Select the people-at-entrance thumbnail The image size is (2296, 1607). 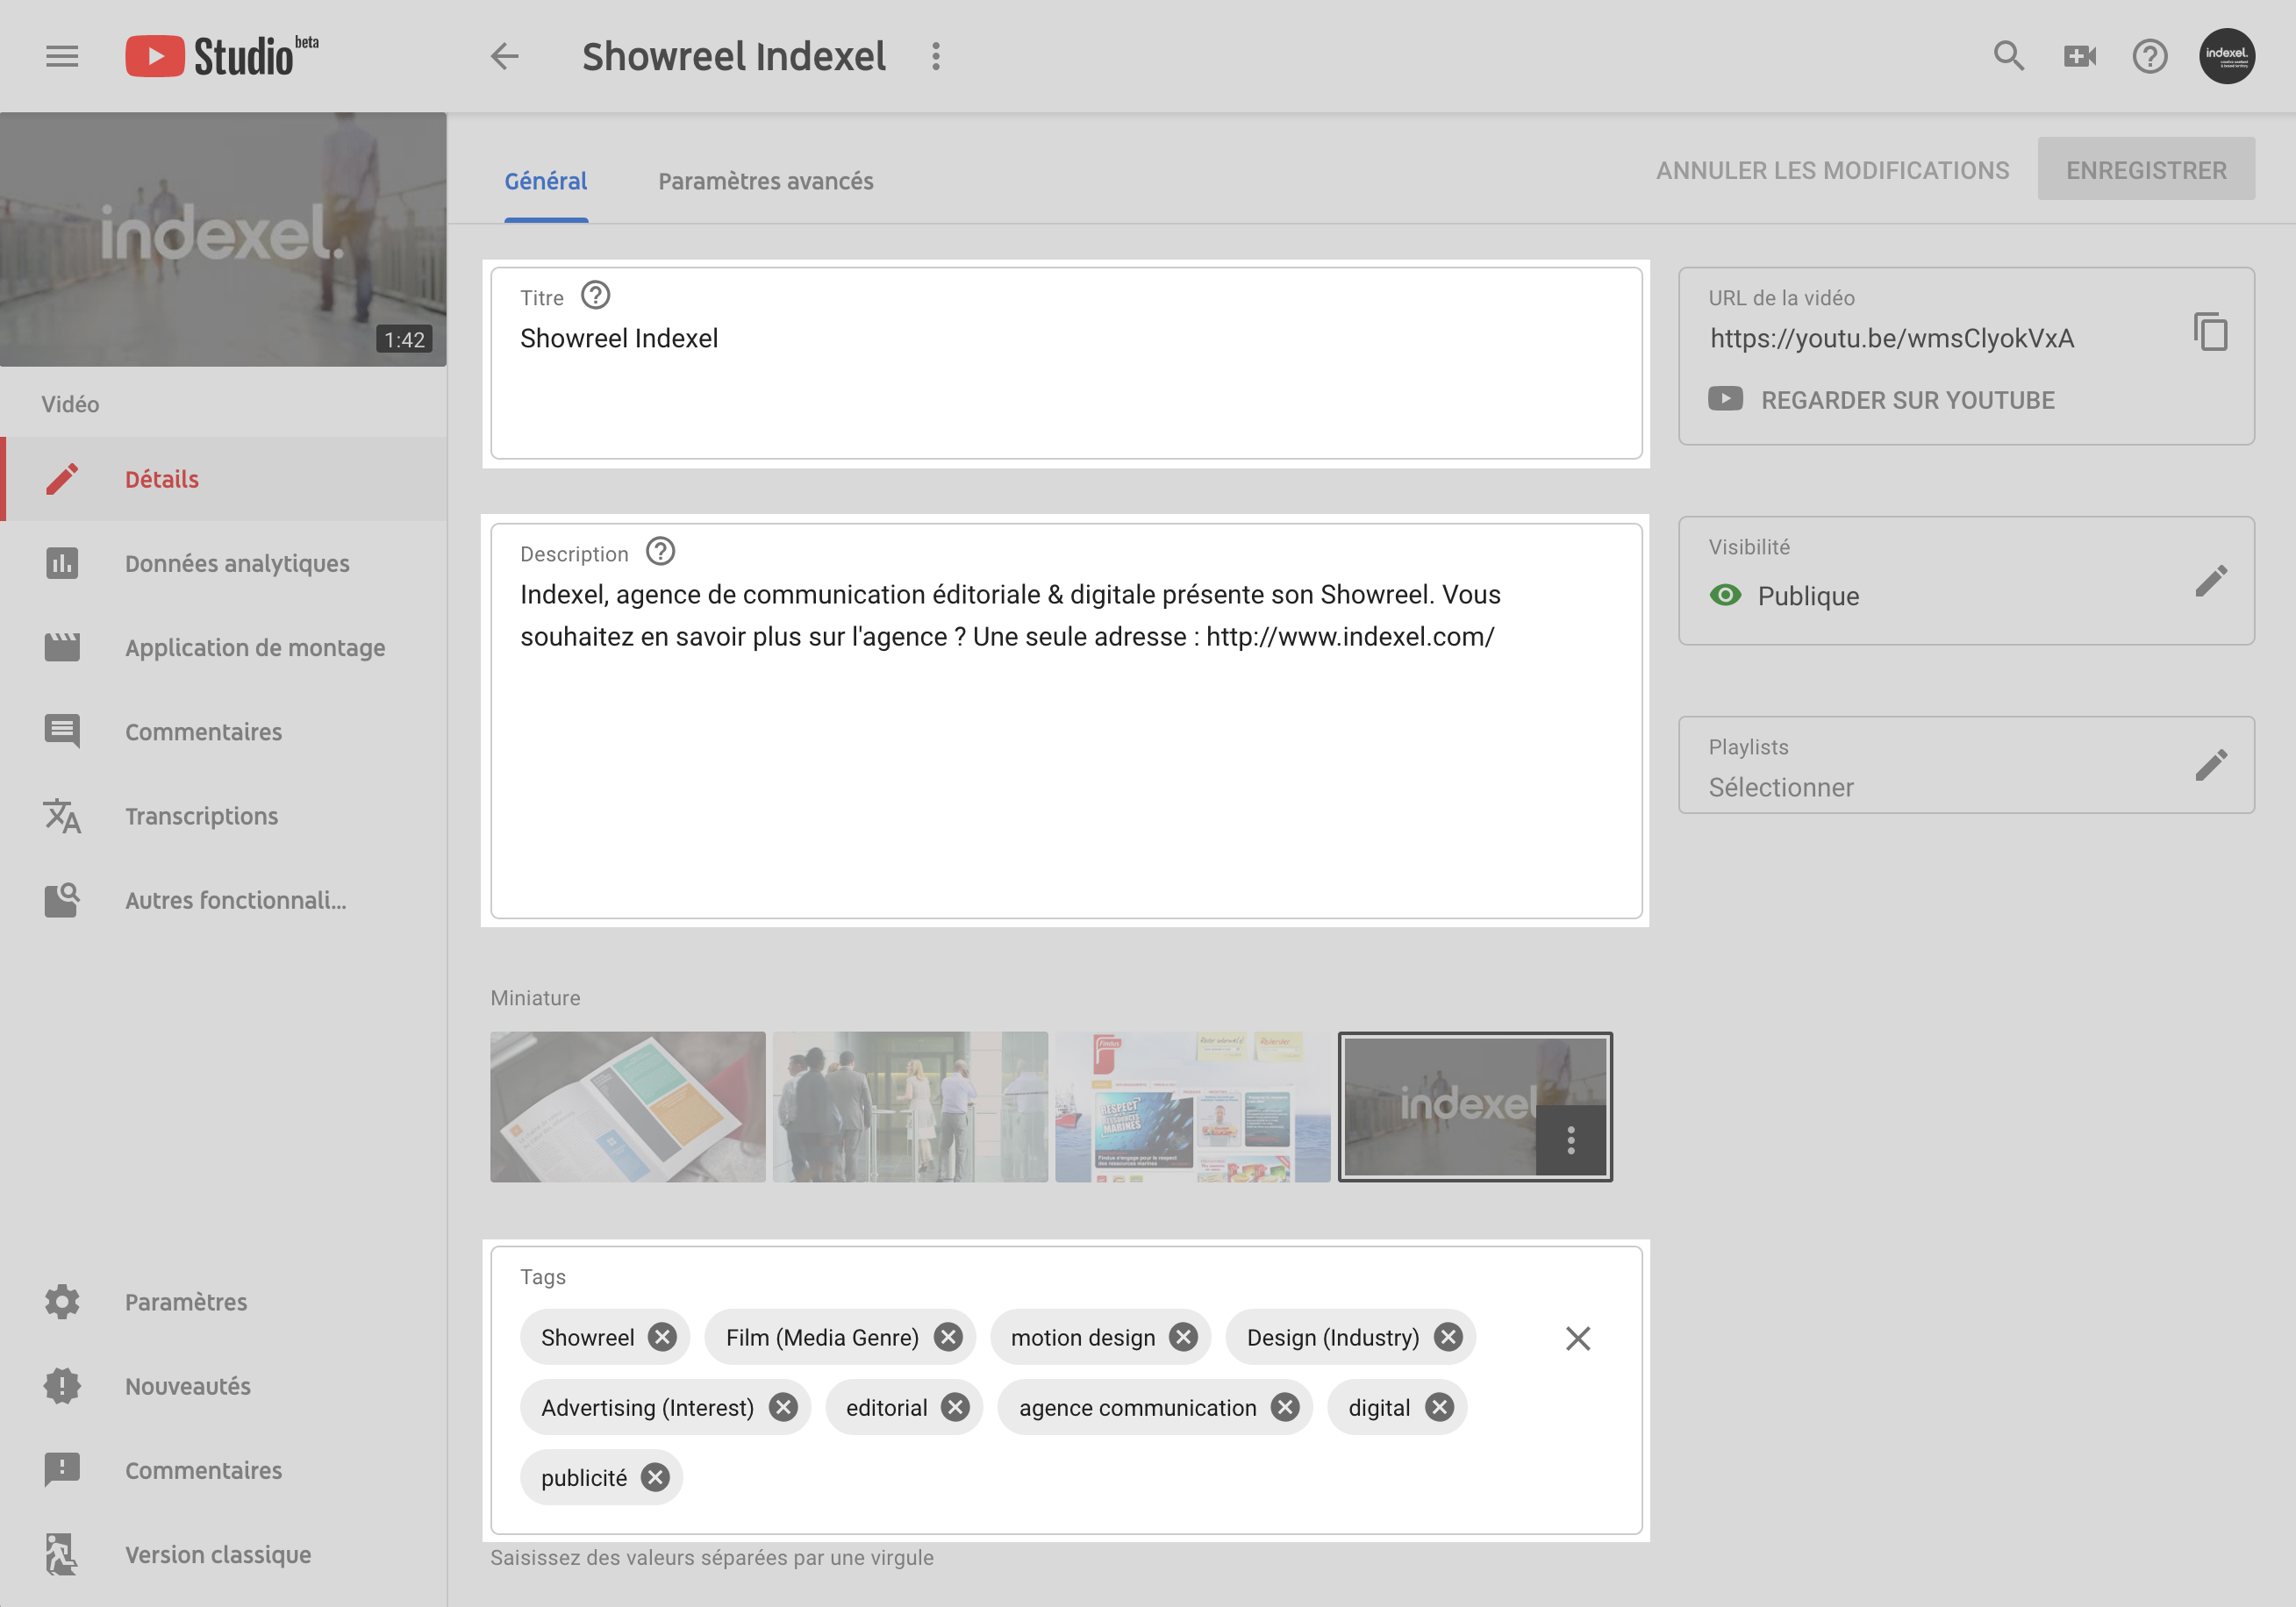pyautogui.click(x=910, y=1107)
